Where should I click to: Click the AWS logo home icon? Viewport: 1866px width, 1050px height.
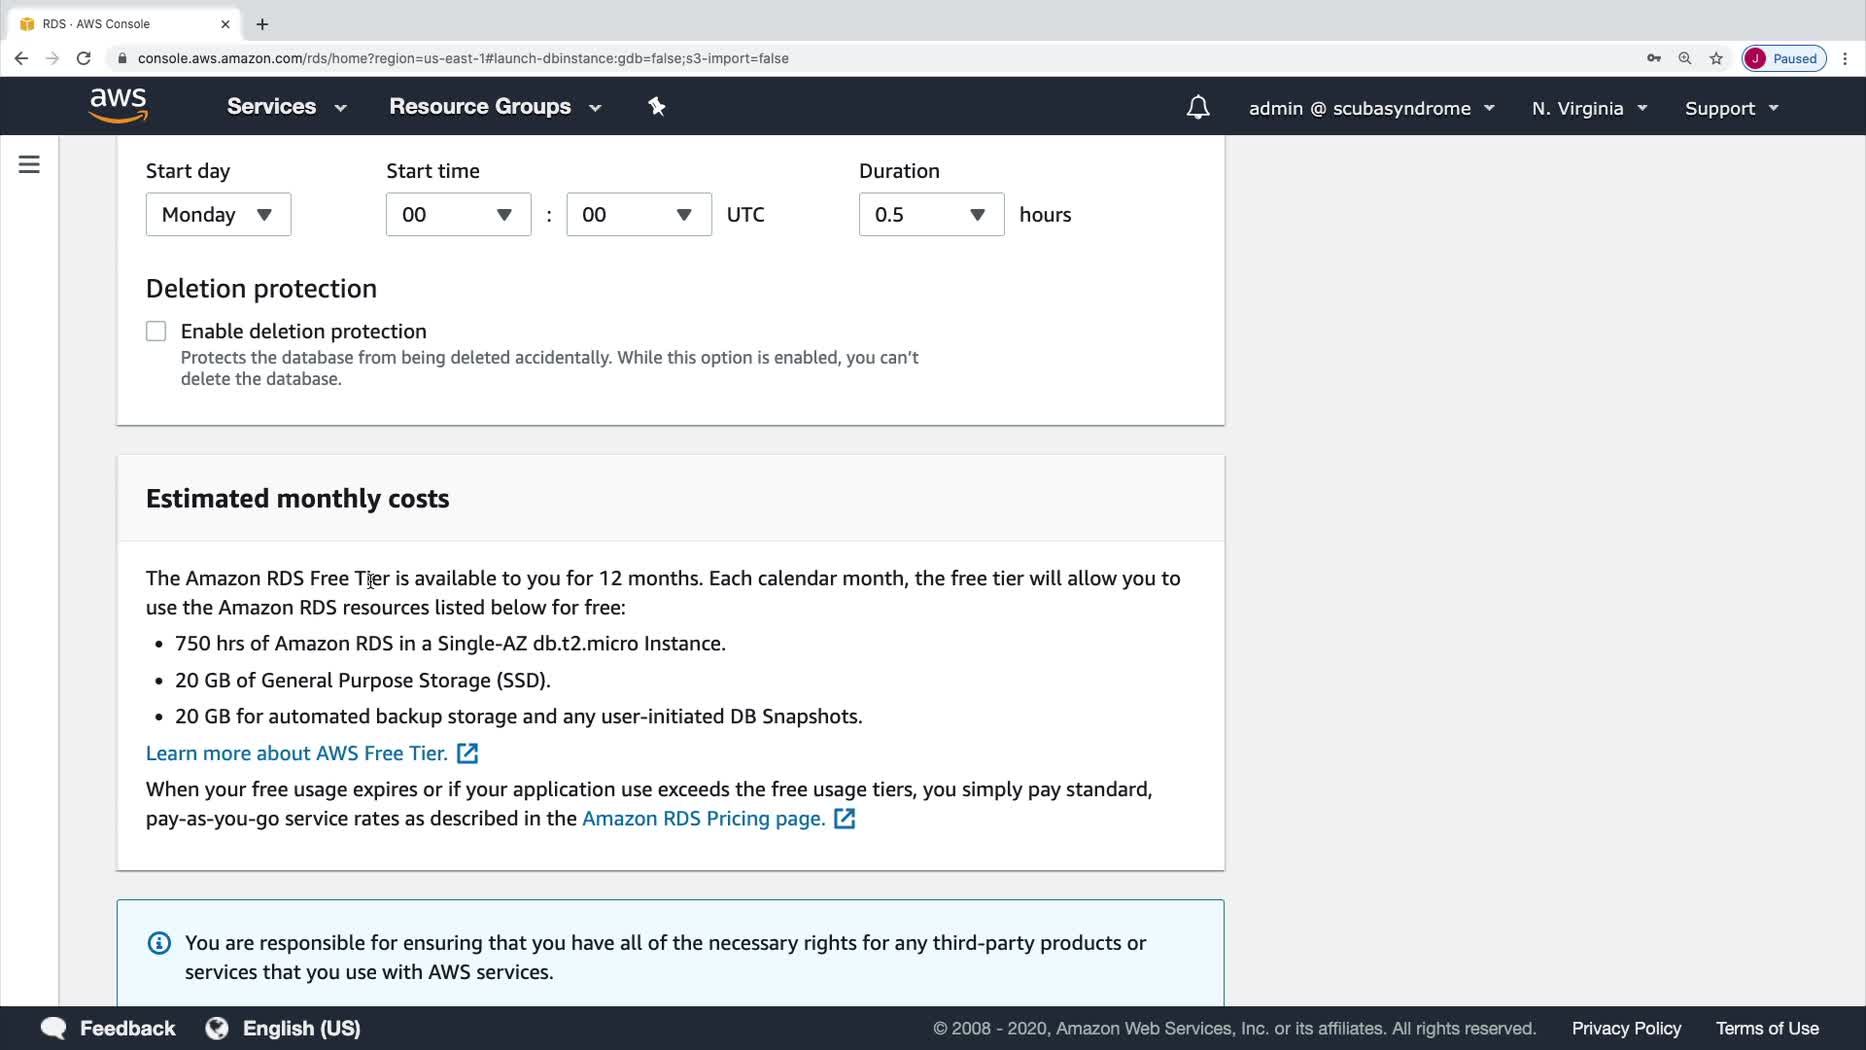pos(118,106)
